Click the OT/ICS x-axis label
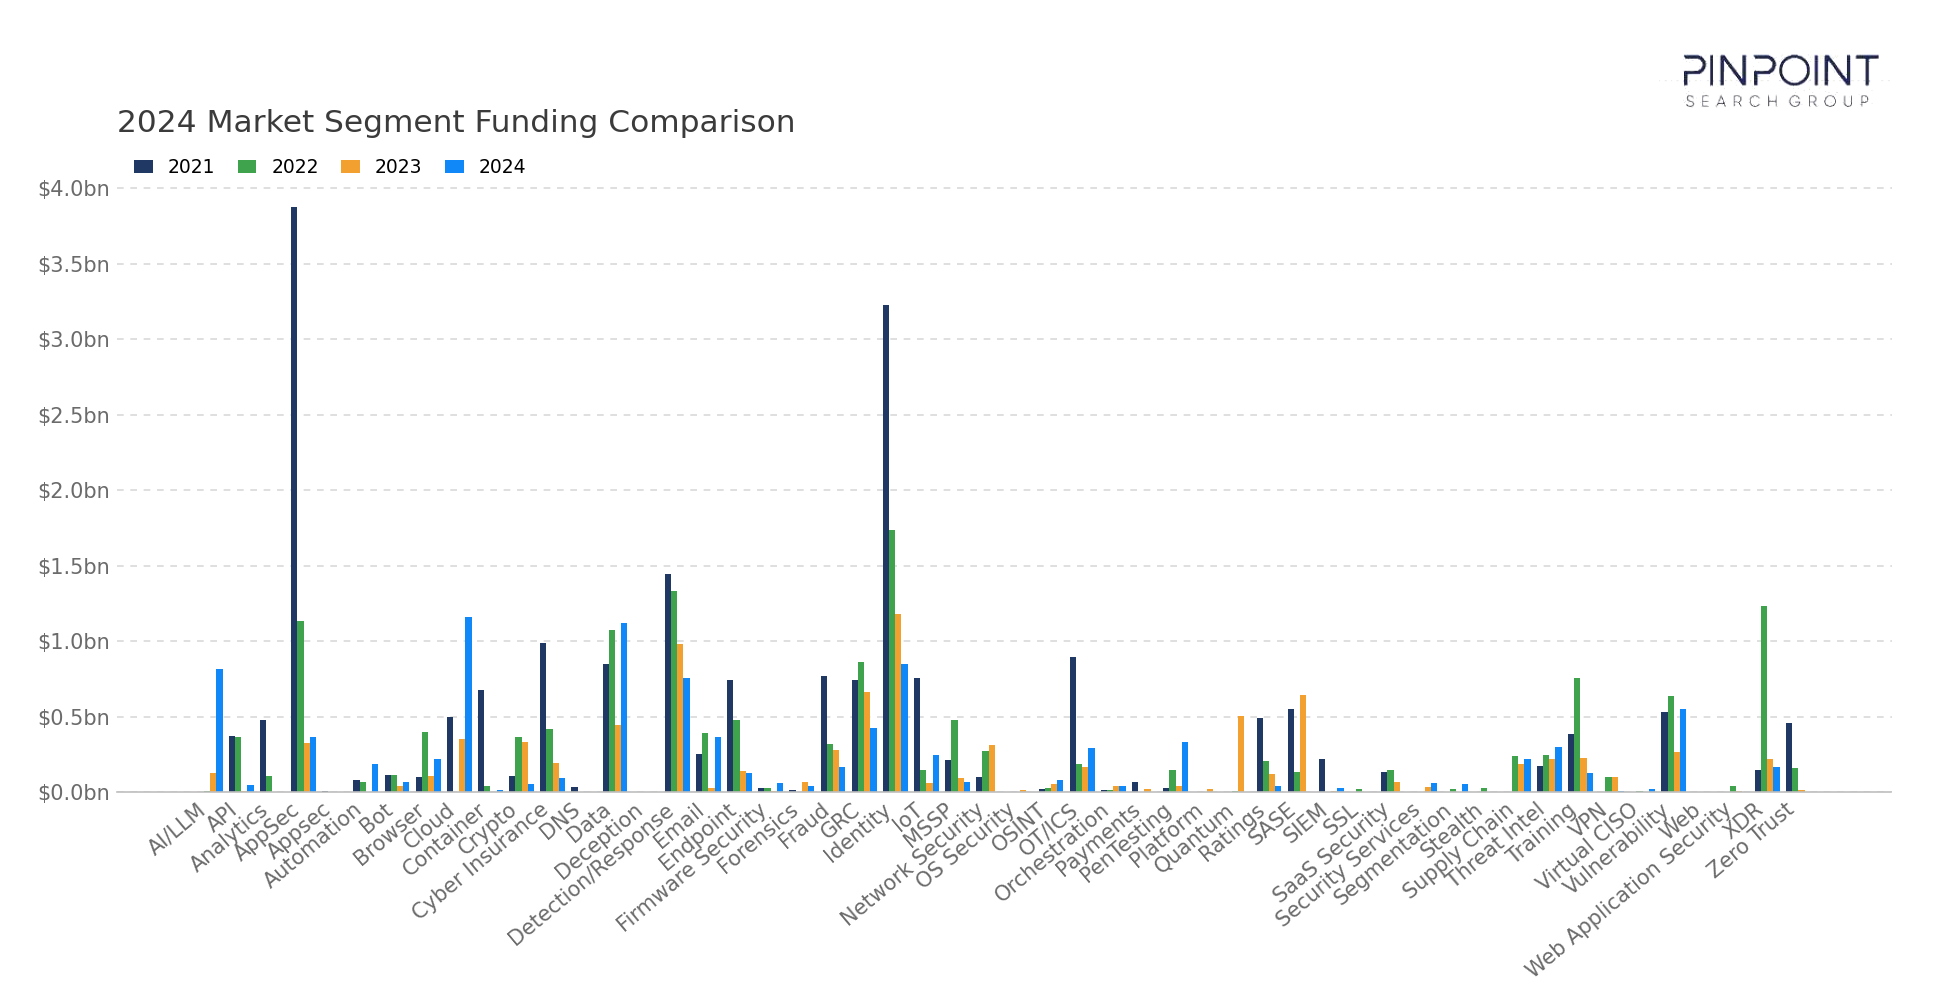 [1048, 829]
